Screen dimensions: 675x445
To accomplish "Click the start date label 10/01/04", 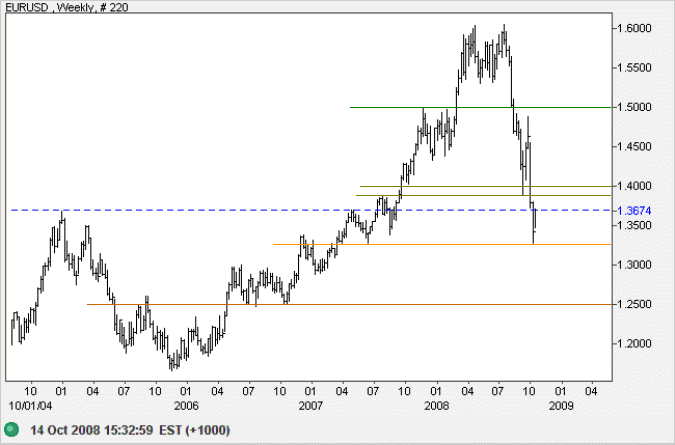I will [30, 406].
